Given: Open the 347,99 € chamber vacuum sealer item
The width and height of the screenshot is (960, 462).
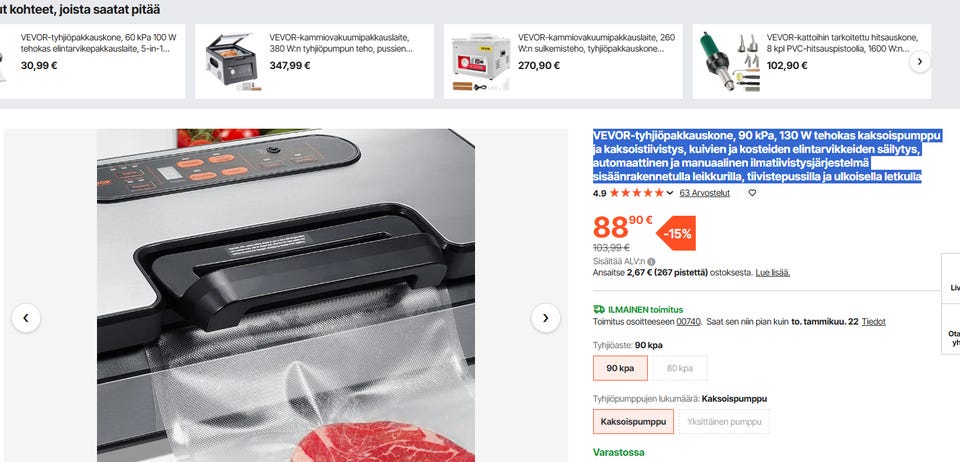Looking at the screenshot, I should click(315, 61).
